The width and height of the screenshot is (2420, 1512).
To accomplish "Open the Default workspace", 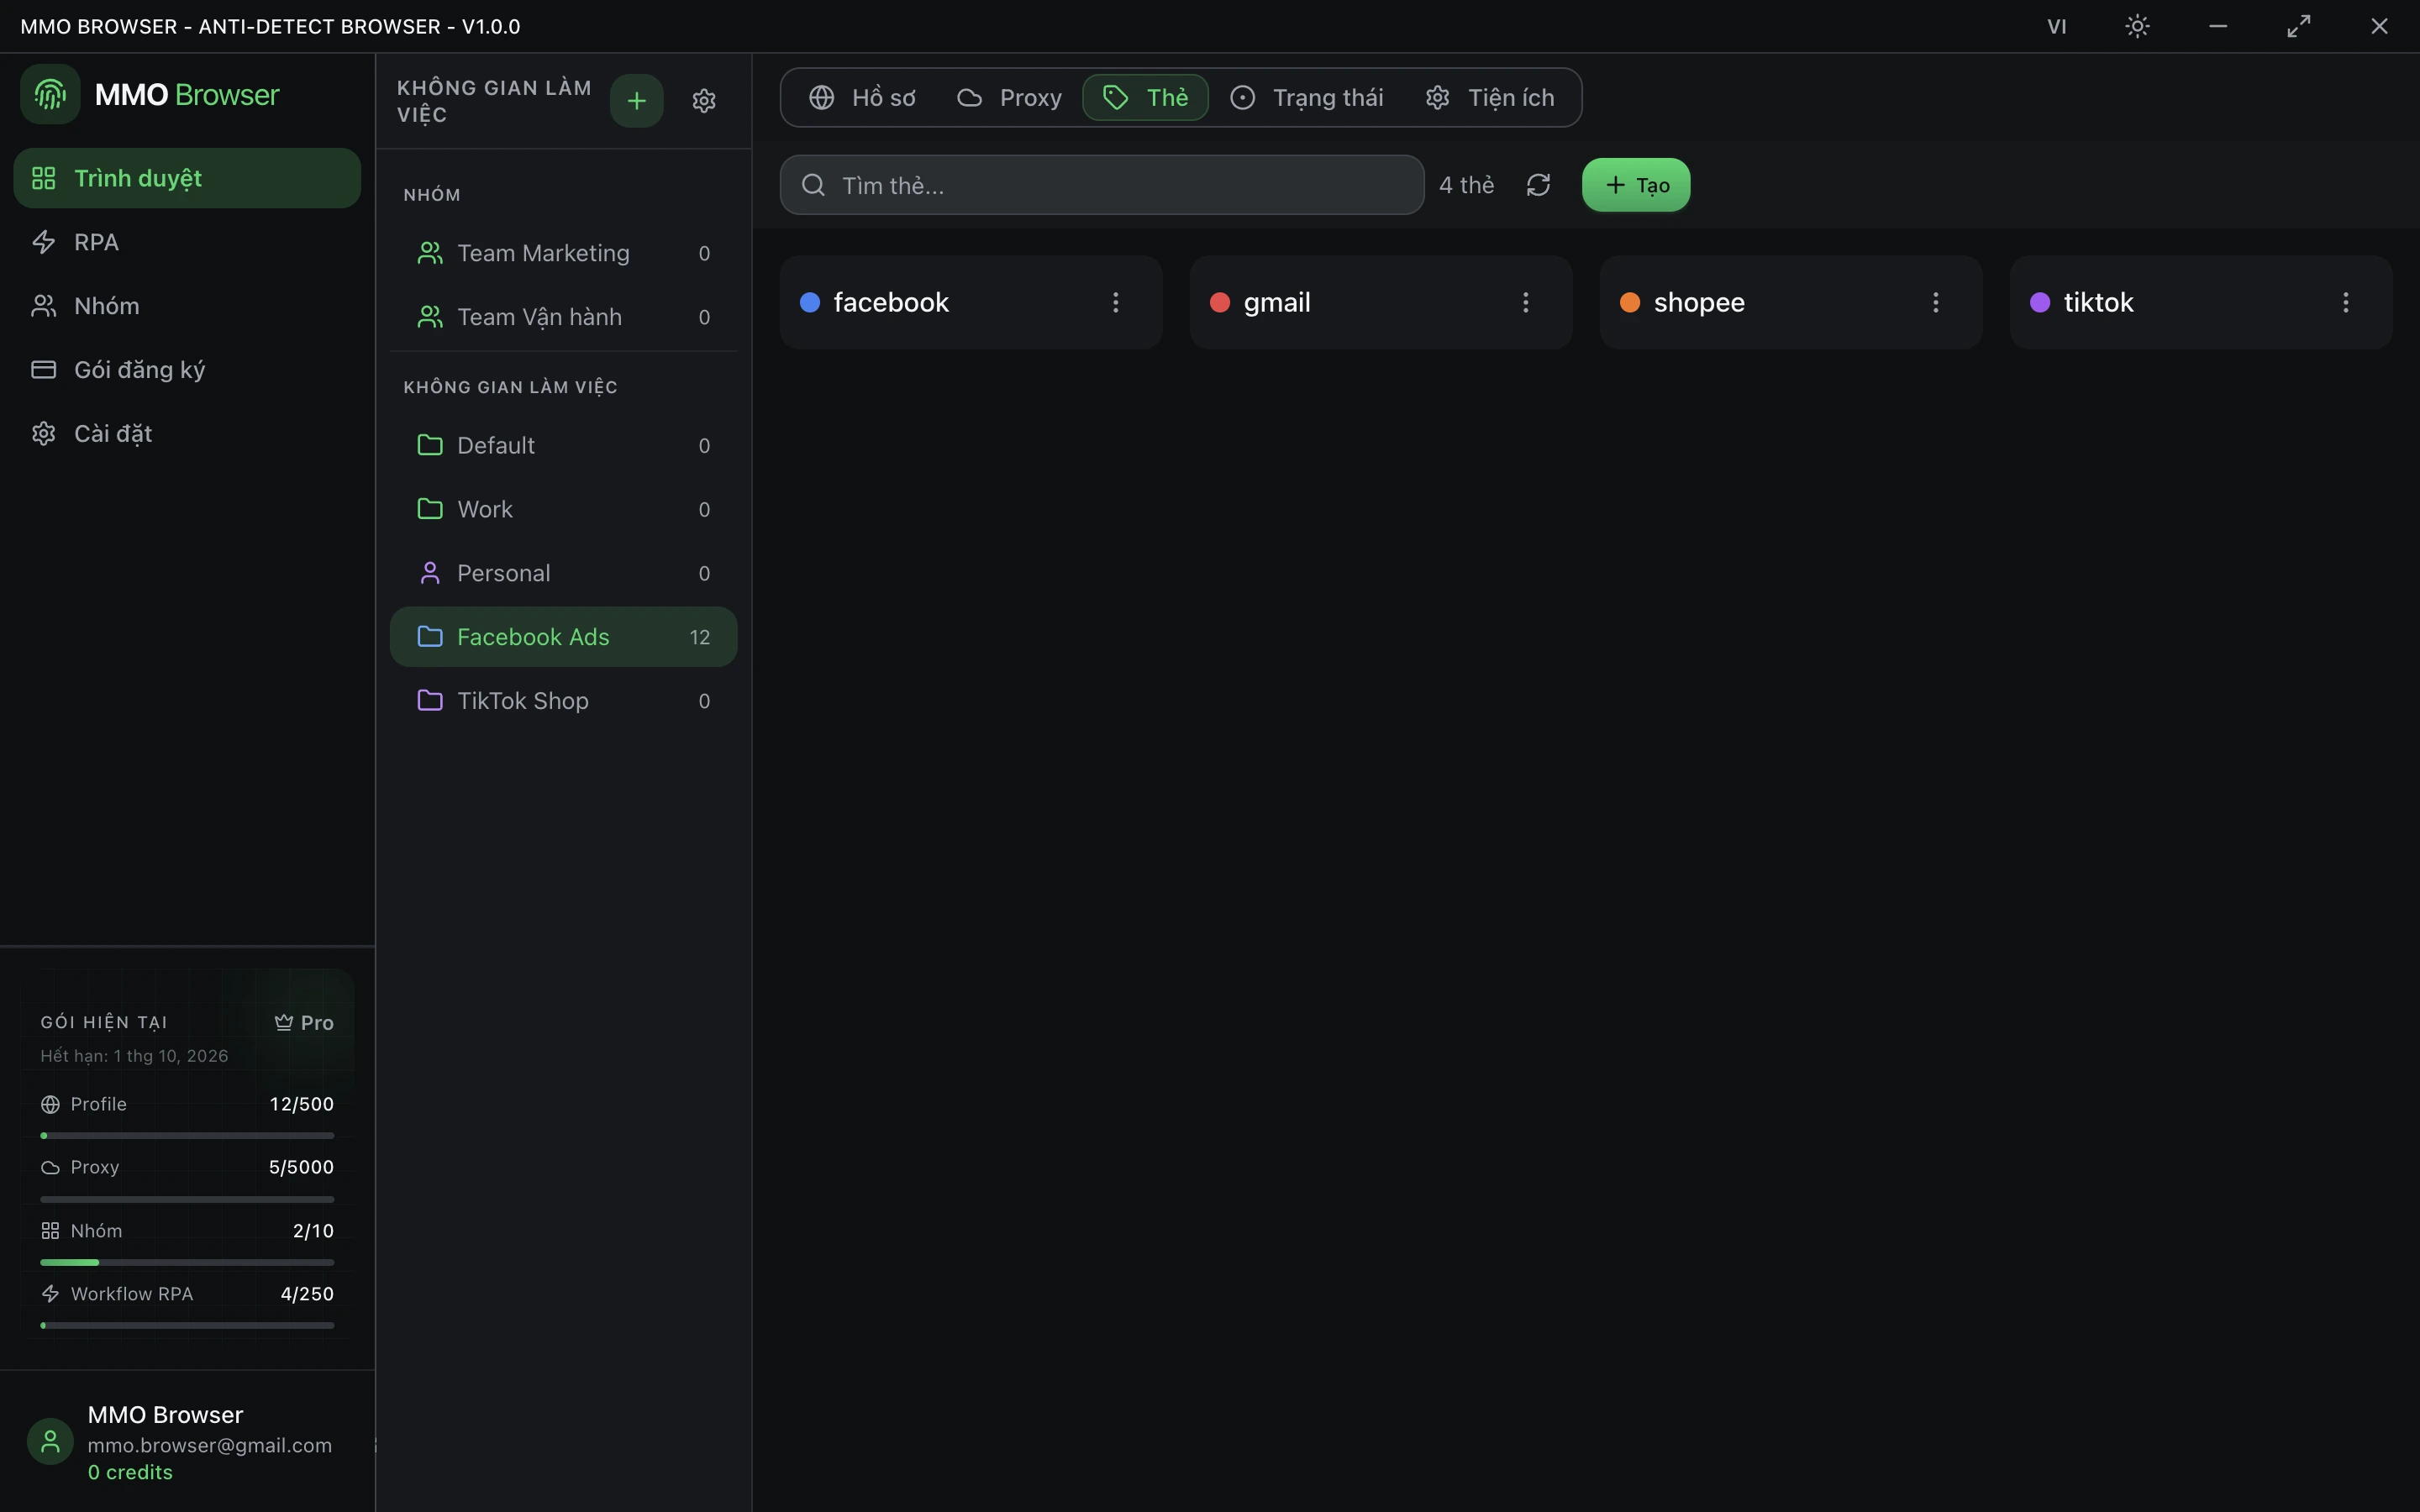I will pos(563,445).
